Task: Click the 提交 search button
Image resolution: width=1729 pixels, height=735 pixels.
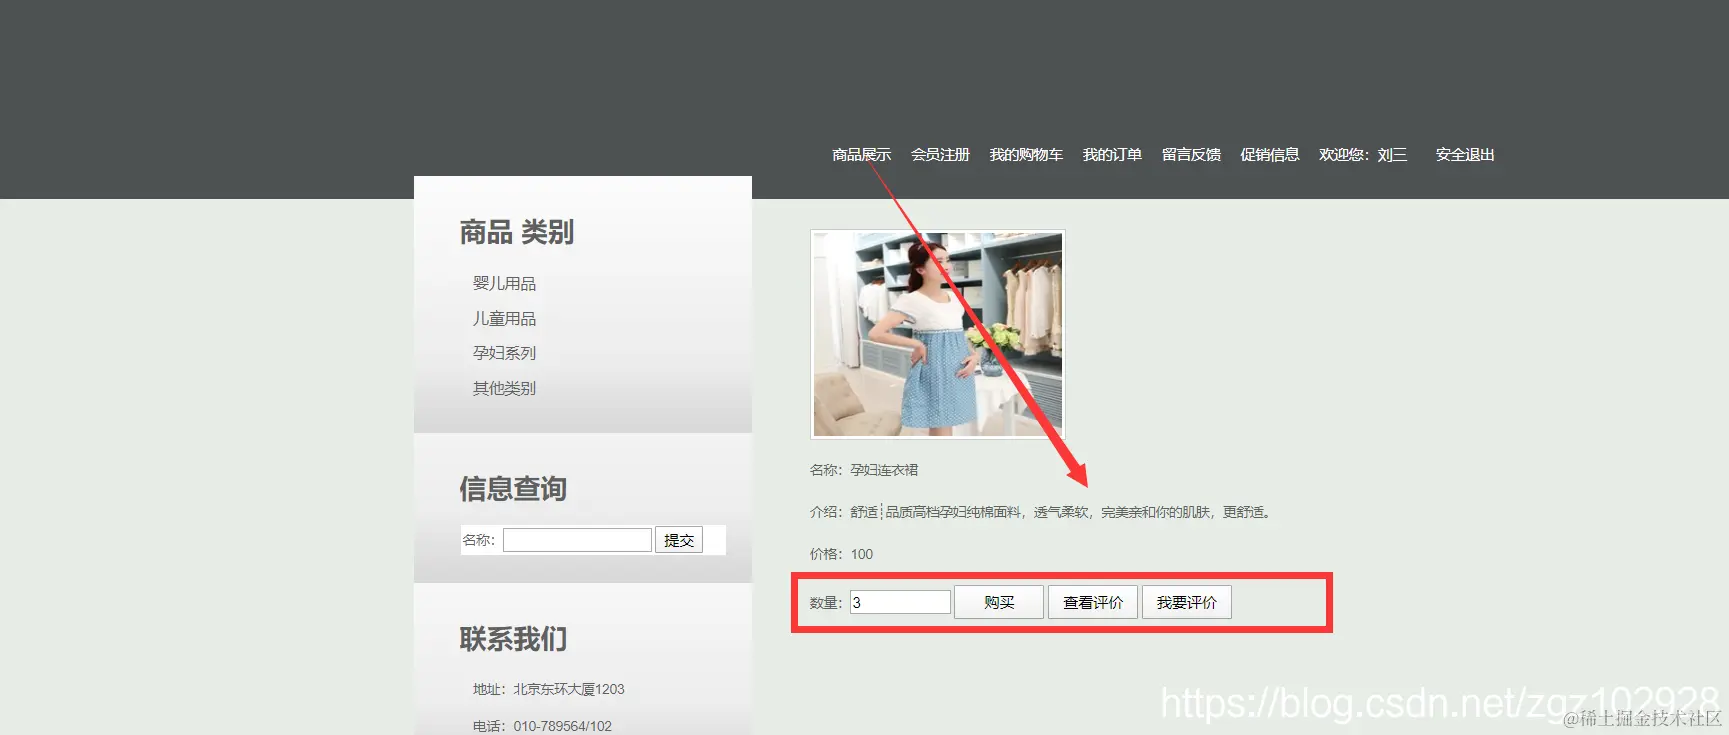Action: coord(679,540)
